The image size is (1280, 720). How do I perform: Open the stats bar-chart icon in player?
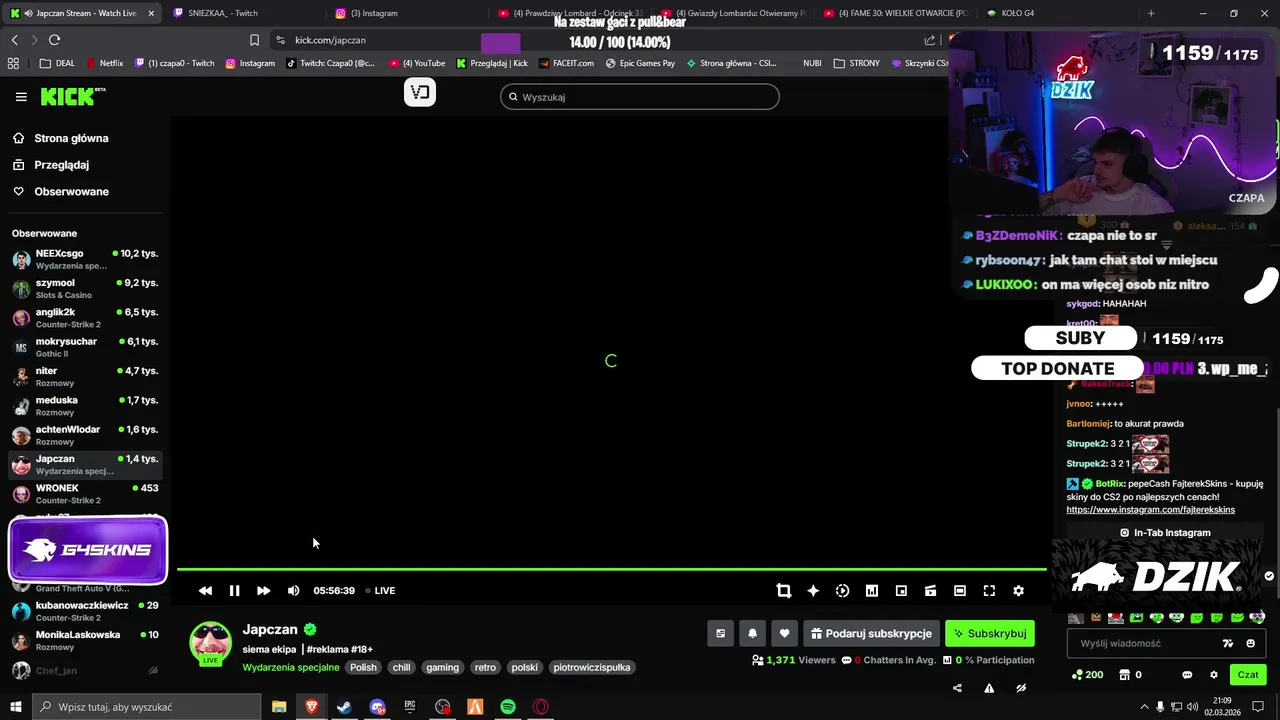pyautogui.click(x=872, y=591)
